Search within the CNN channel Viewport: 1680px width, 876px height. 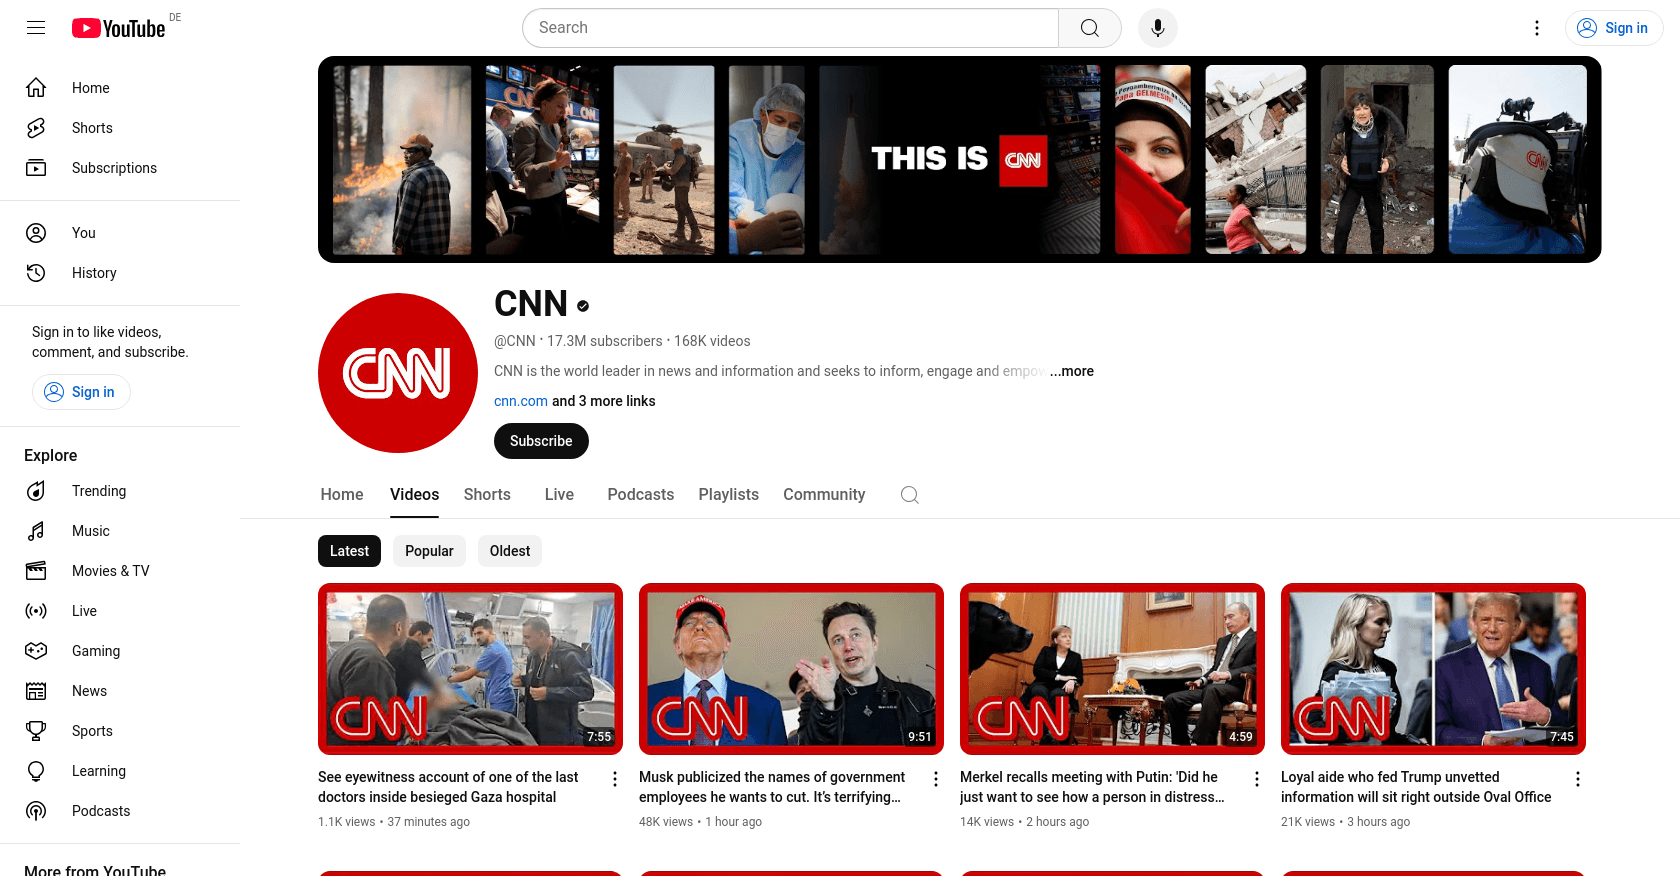tap(909, 495)
